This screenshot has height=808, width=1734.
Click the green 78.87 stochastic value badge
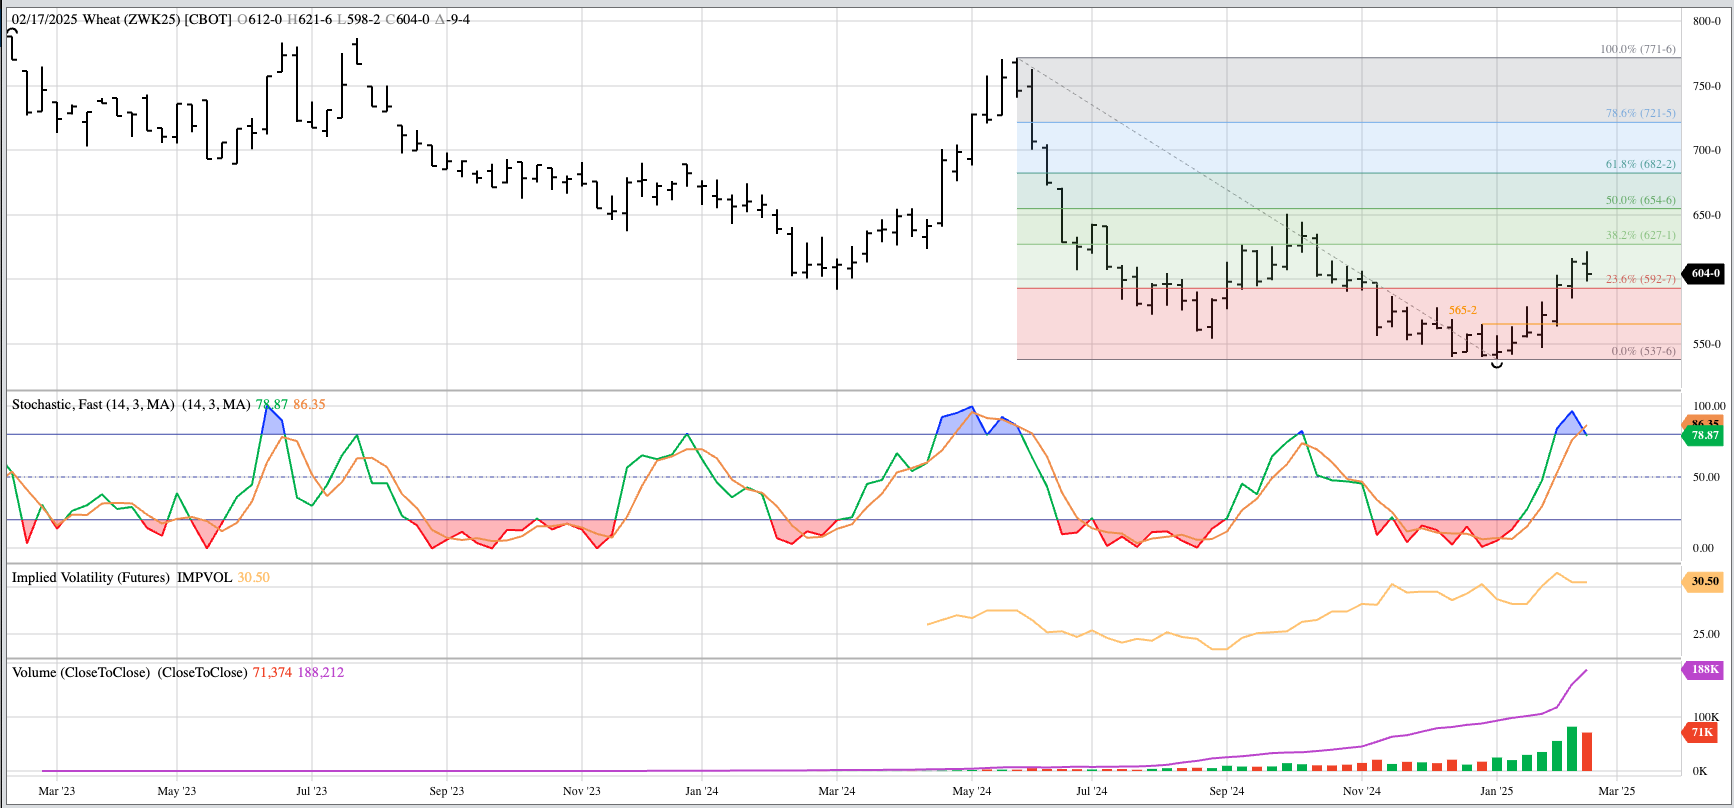click(1704, 436)
